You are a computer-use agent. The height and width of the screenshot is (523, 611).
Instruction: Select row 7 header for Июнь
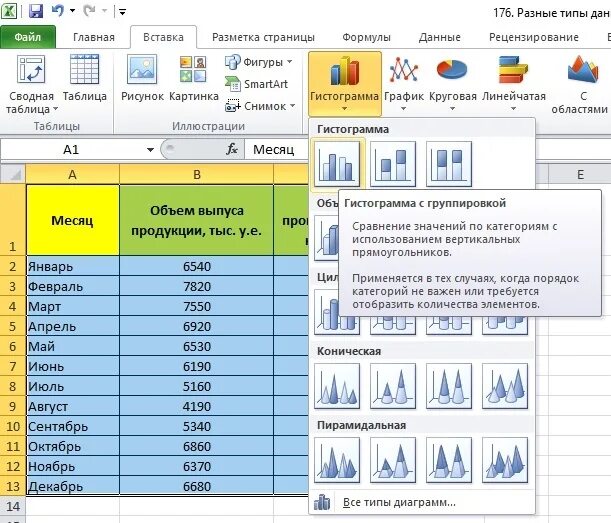13,366
